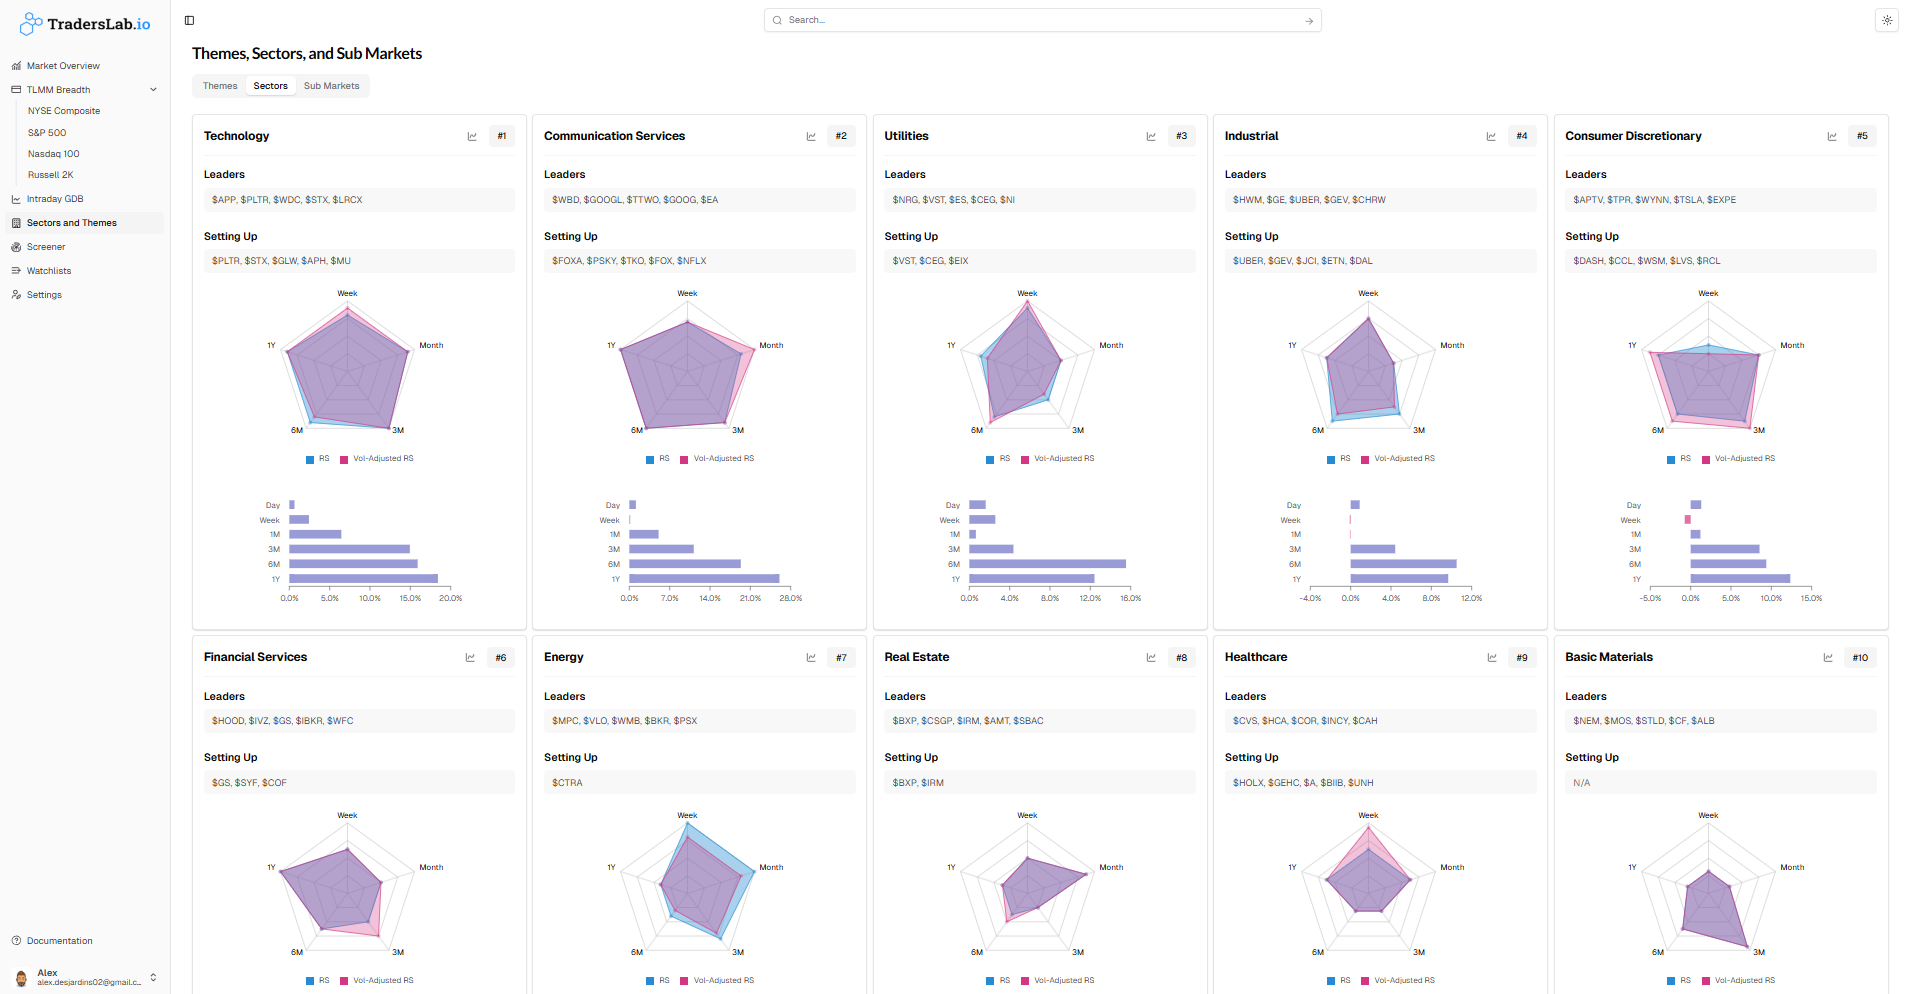
Task: Toggle the sidebar collapse icon
Action: 190,20
